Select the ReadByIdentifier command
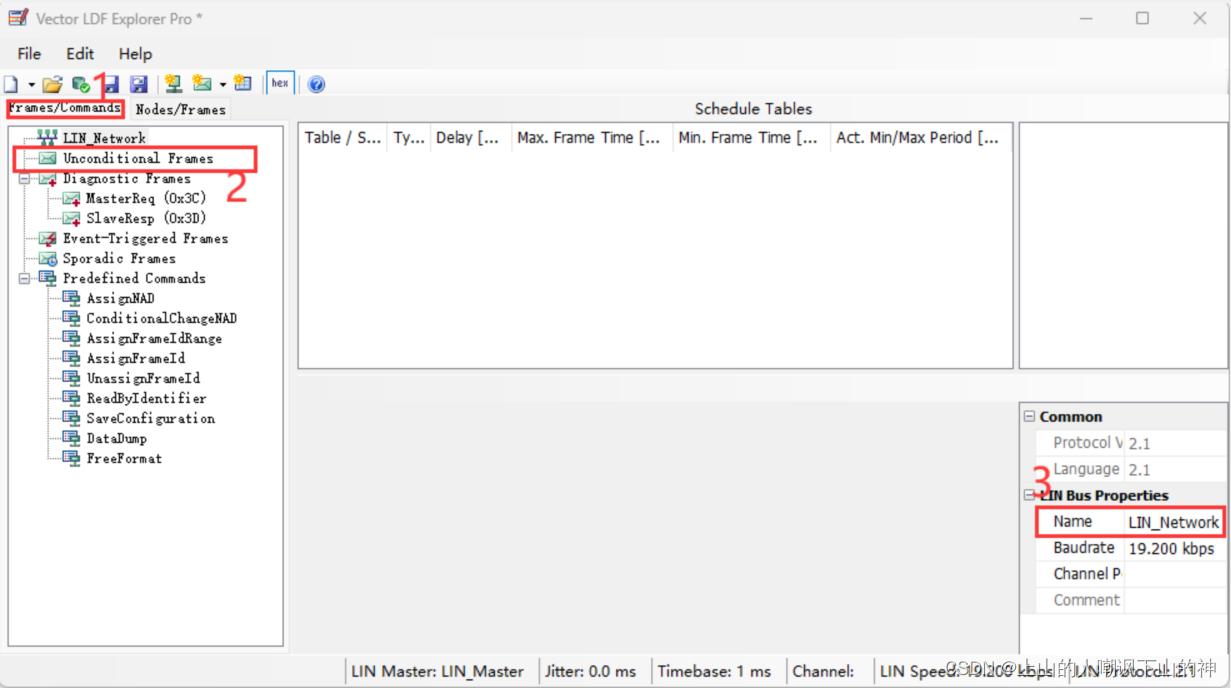Viewport: 1231px width, 688px height. (147, 398)
